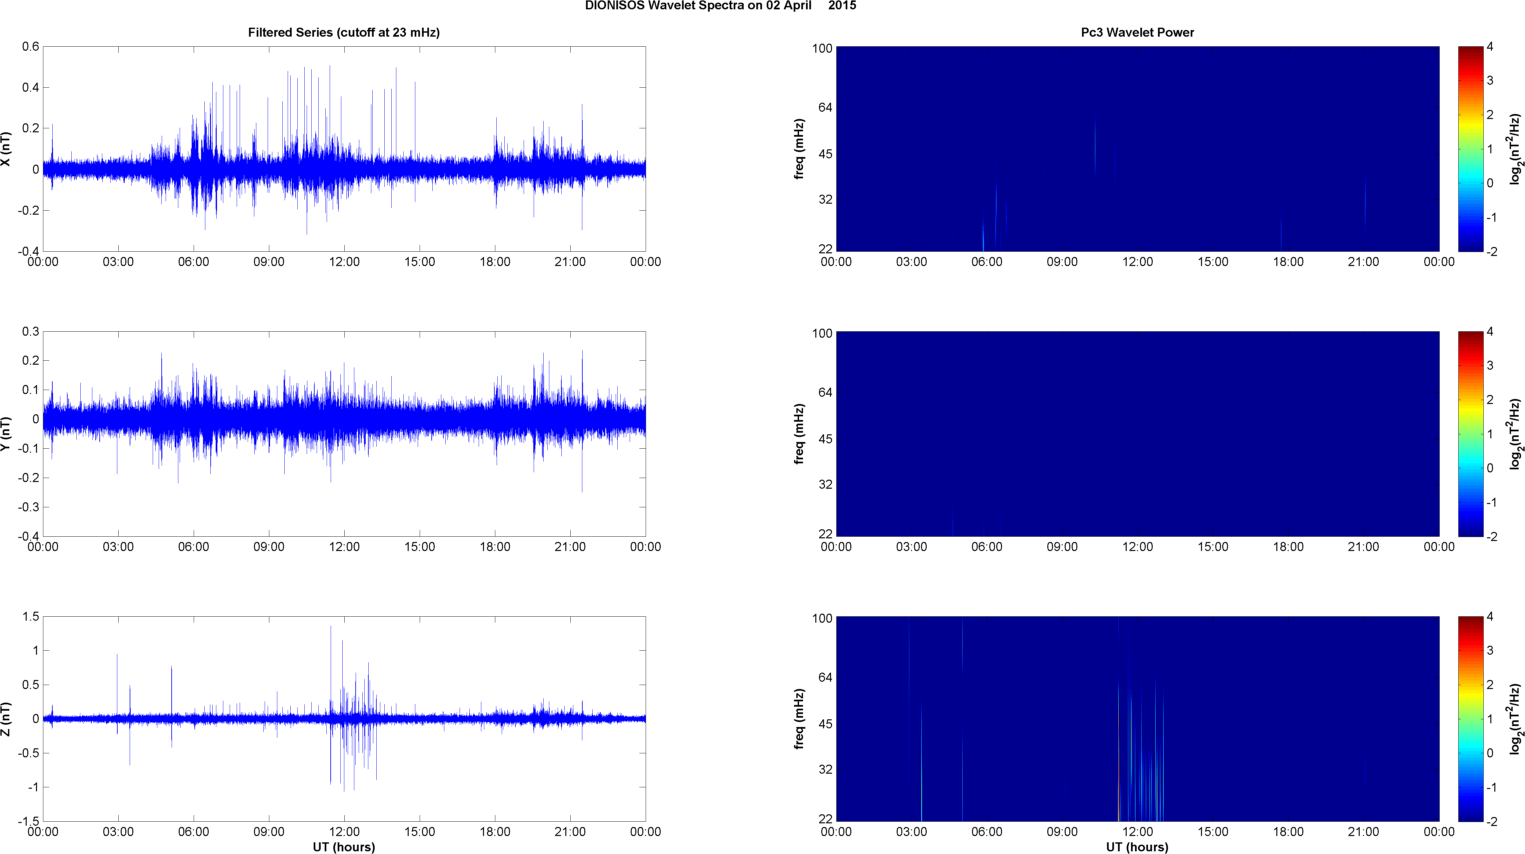Click the 'Y (nT)' vertical axis label
The width and height of the screenshot is (1525, 854).
click(x=6, y=434)
